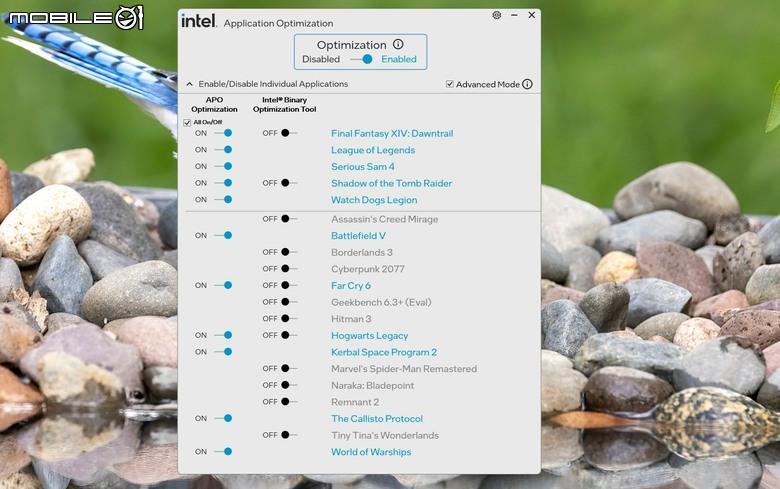Turn off APO for Hogwarts Legacy
Viewport: 780px width, 489px height.
[223, 335]
